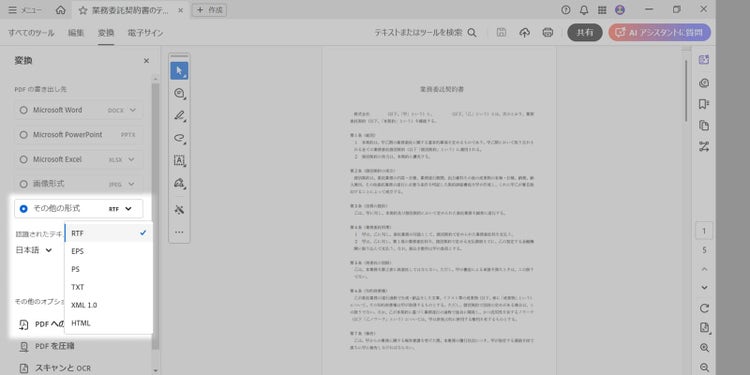Switch to すべてのツール tab
Screen dimensions: 750x375
pyautogui.click(x=31, y=33)
